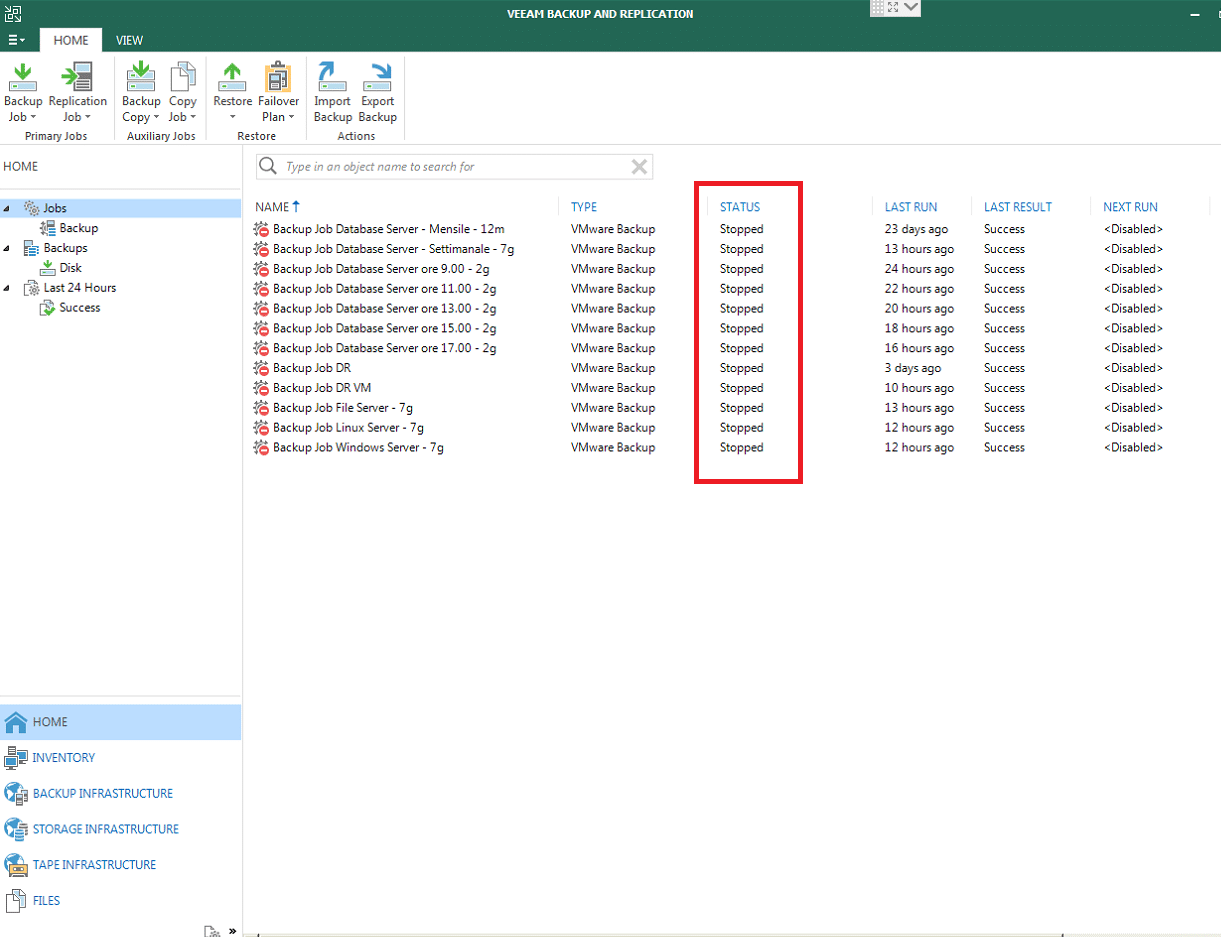Clear the search box with X
This screenshot has height=937, width=1221.
639,167
